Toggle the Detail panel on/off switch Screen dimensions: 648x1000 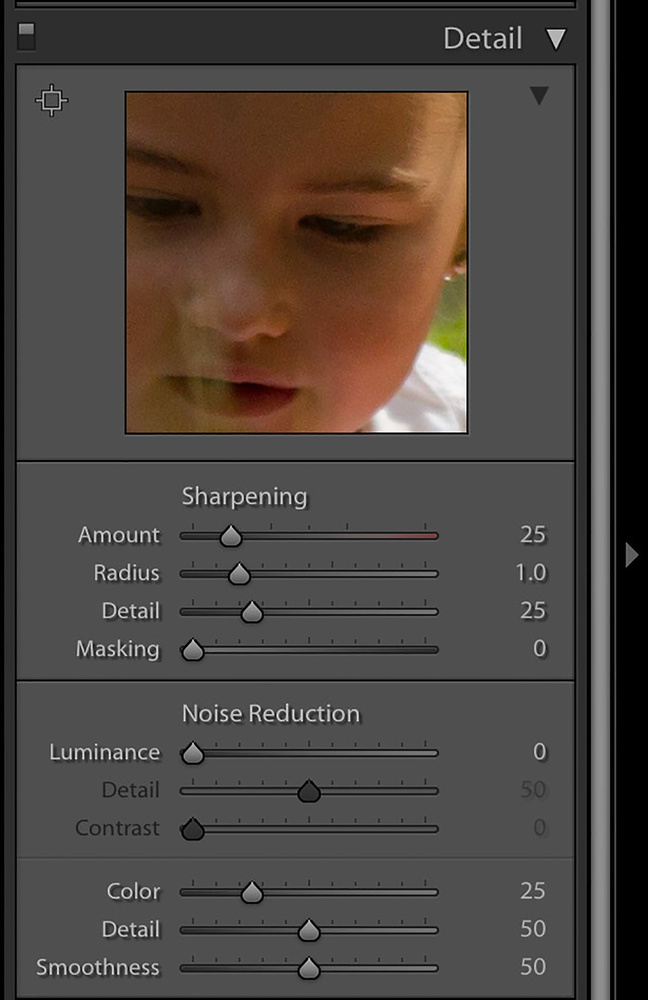point(26,36)
